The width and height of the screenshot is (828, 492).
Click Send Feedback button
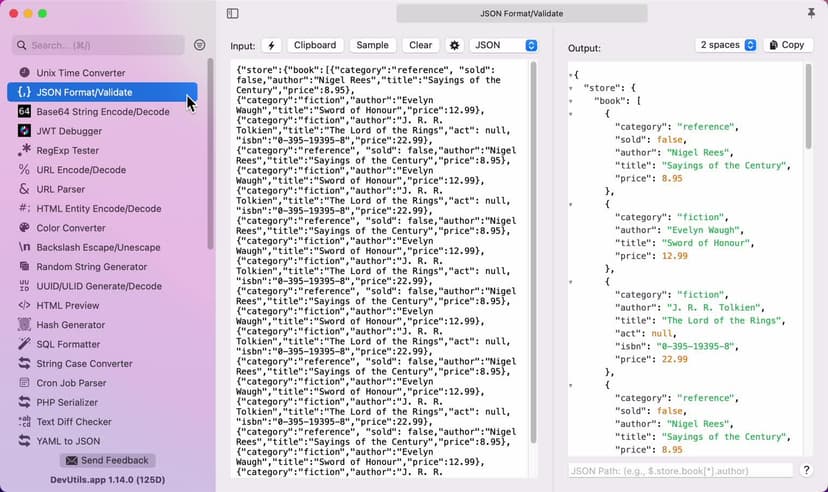pos(107,460)
